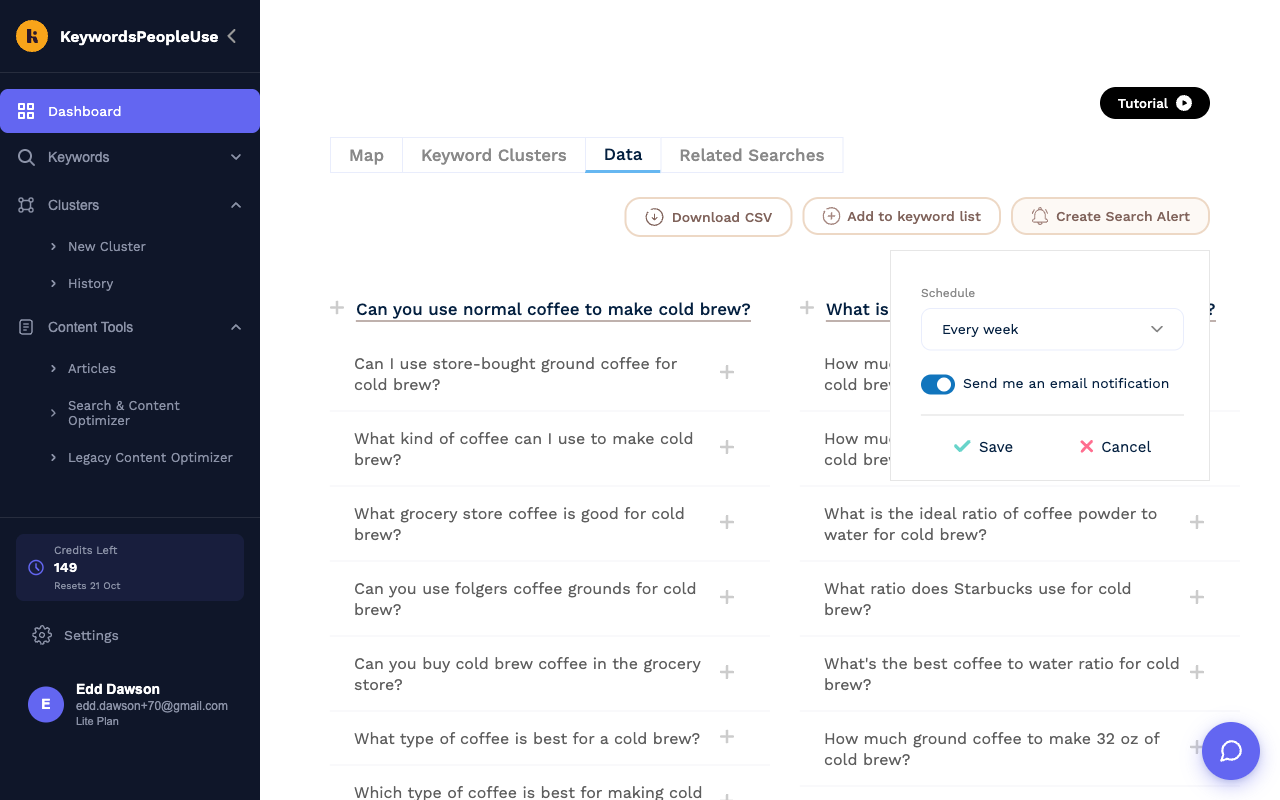1280x800 pixels.
Task: Select the Data tab
Action: click(x=623, y=155)
